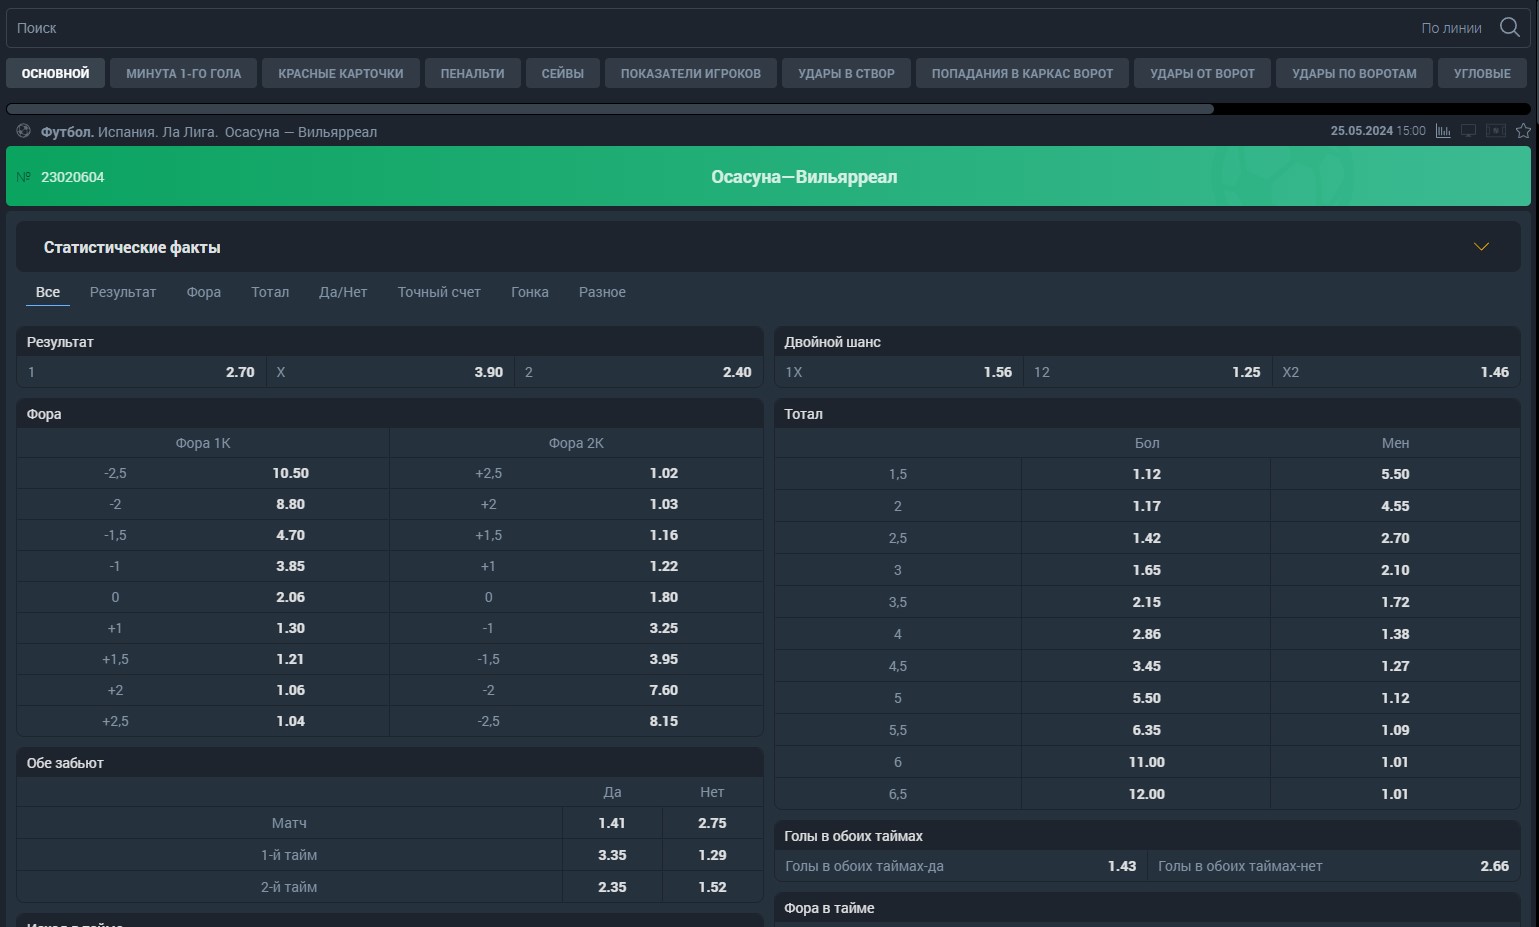Add match to favorites with star icon
Viewport: 1539px width, 927px height.
pyautogui.click(x=1523, y=131)
